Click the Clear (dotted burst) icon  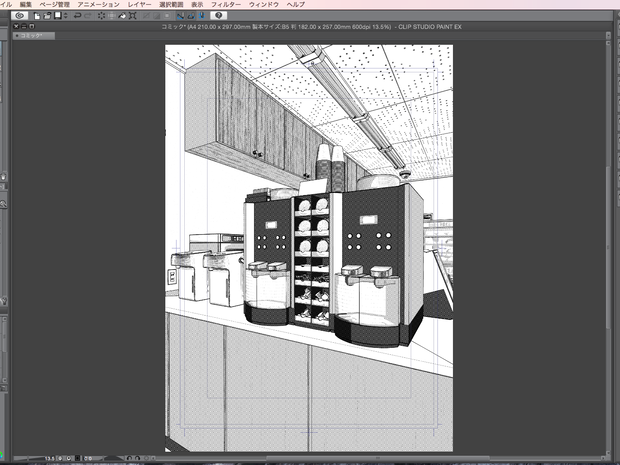click(x=102, y=16)
